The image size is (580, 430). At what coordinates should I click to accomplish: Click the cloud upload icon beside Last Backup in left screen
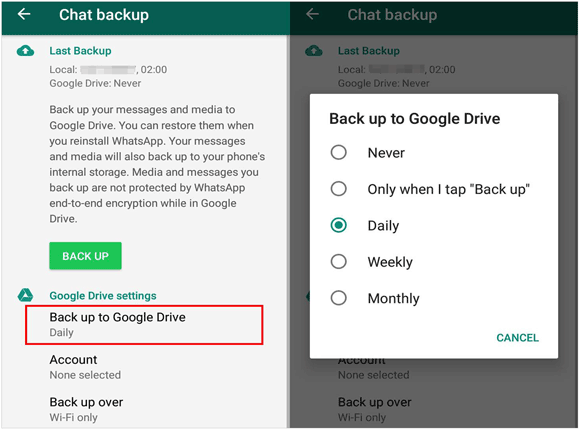pos(26,51)
